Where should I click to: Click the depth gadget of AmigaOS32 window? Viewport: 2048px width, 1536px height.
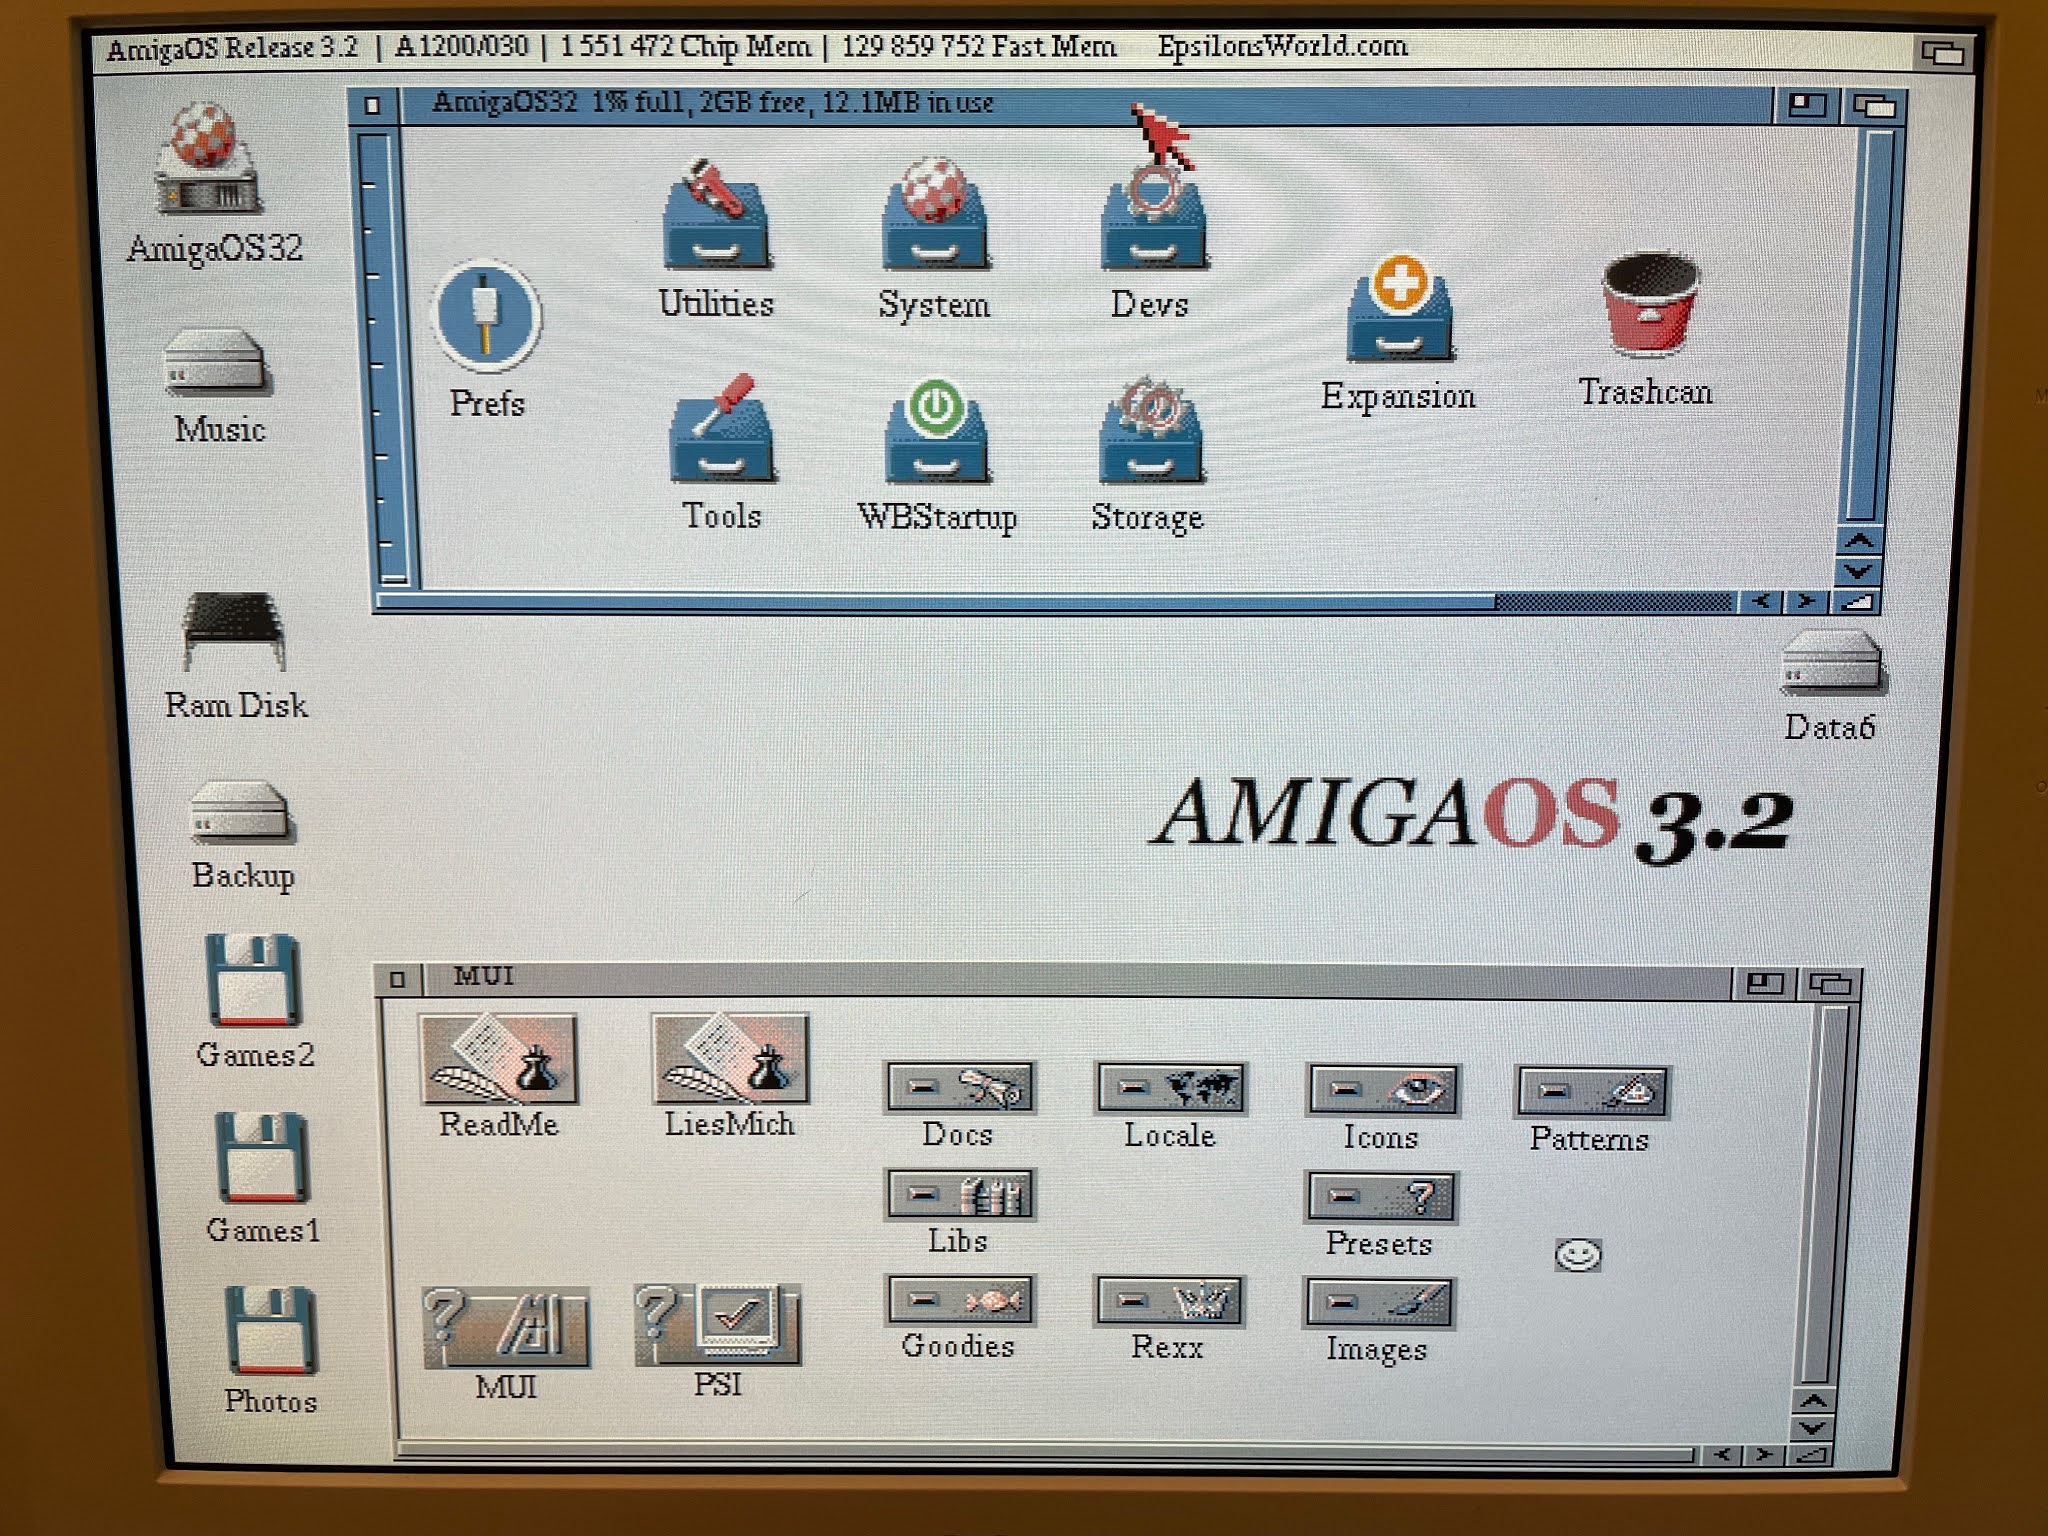click(1872, 105)
